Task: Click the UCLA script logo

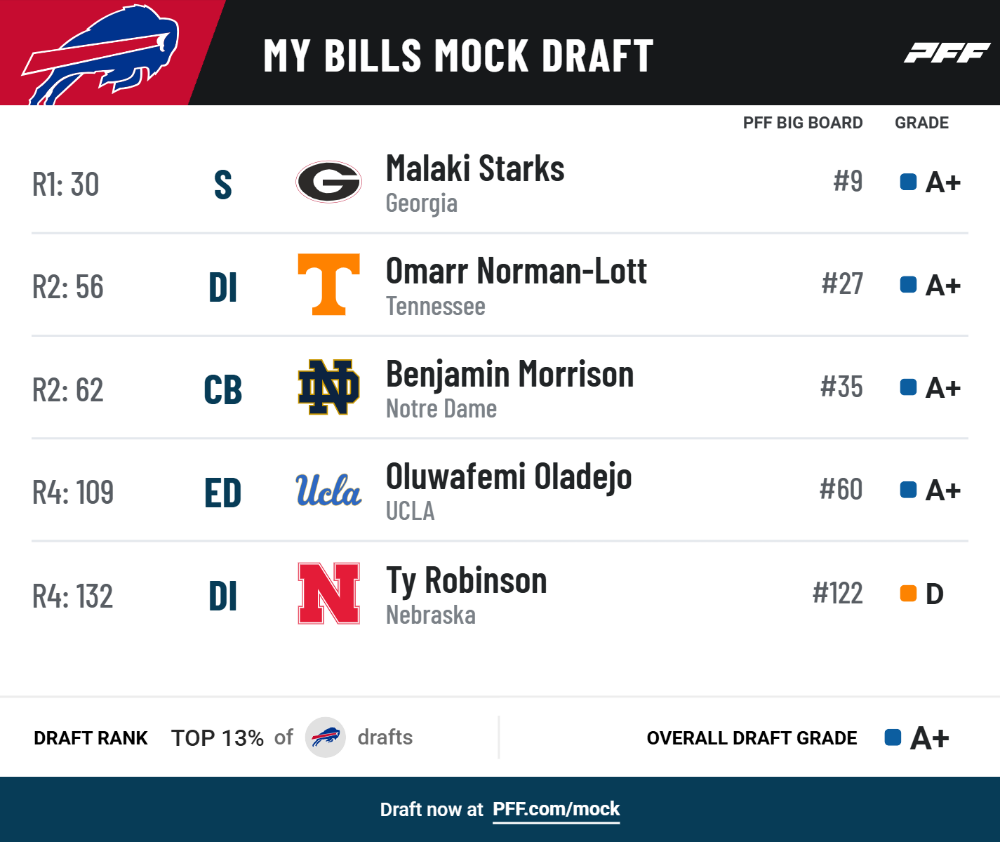Action: pyautogui.click(x=328, y=491)
